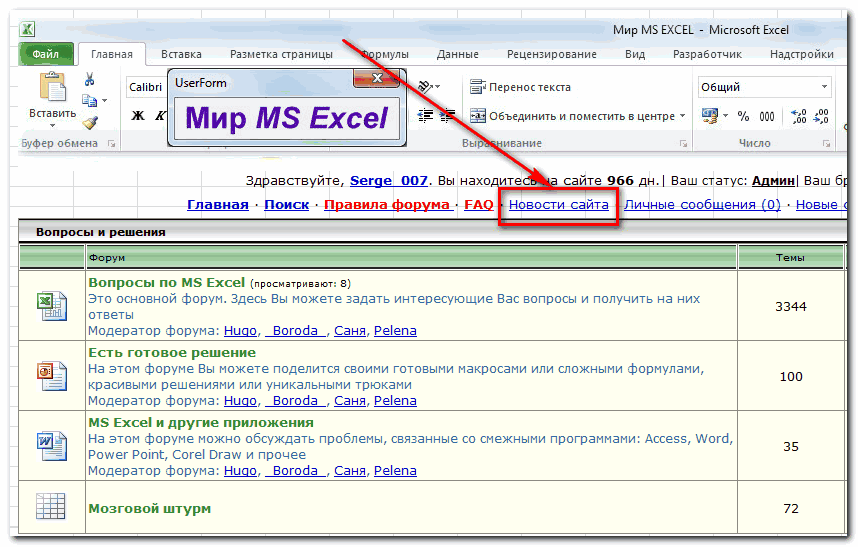Open the Copy dropdown arrow
858x547 pixels.
[105, 101]
